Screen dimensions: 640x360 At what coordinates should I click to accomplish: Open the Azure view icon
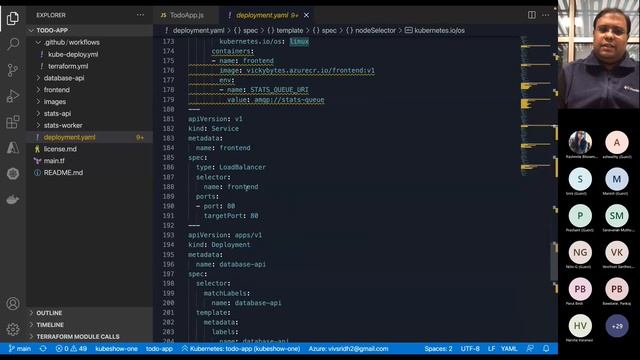click(13, 148)
